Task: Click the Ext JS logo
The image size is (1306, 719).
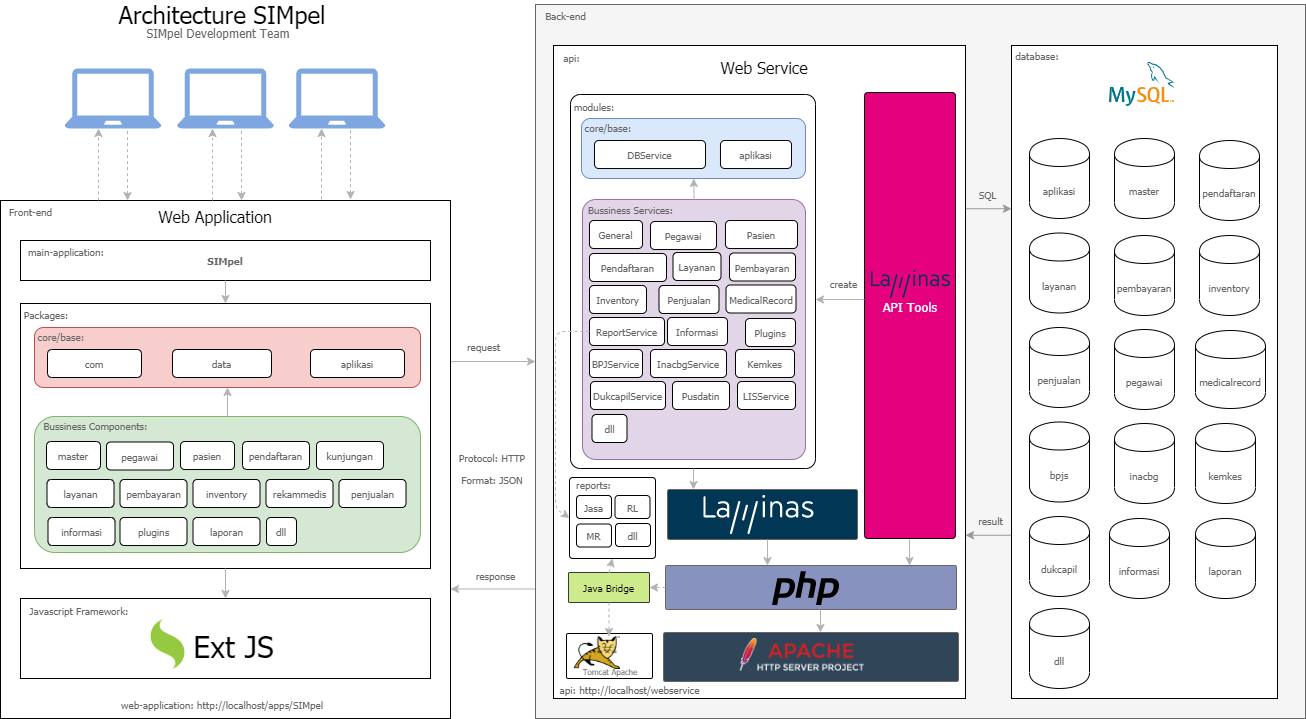Action: [x=212, y=646]
